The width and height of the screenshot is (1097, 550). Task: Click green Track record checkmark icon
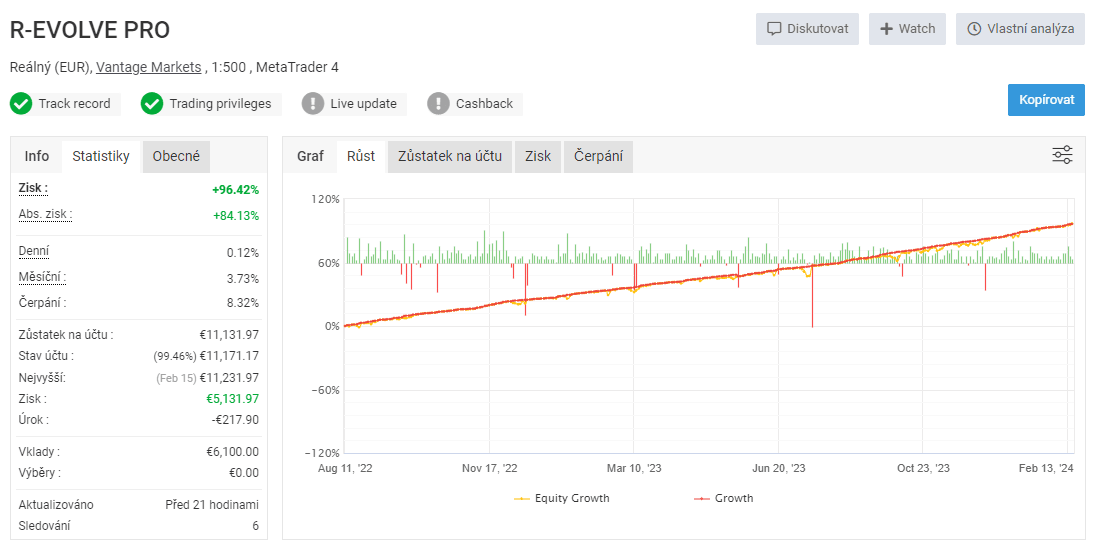pos(22,104)
